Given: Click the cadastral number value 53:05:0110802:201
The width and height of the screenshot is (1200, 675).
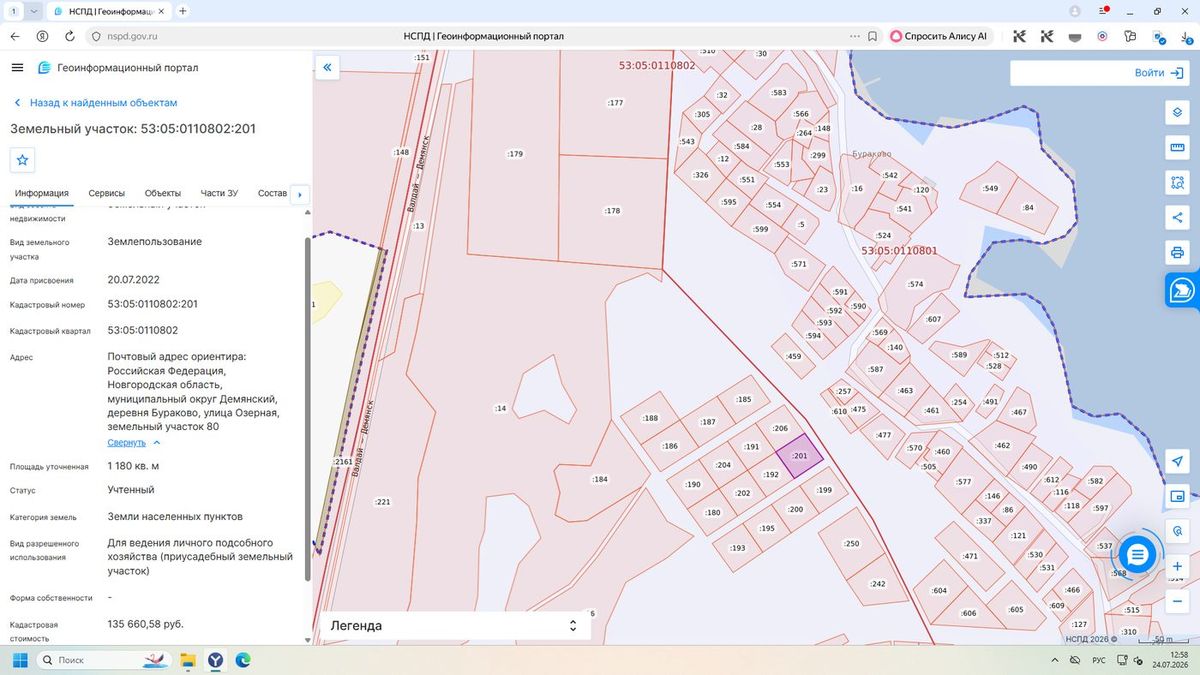Looking at the screenshot, I should [152, 304].
